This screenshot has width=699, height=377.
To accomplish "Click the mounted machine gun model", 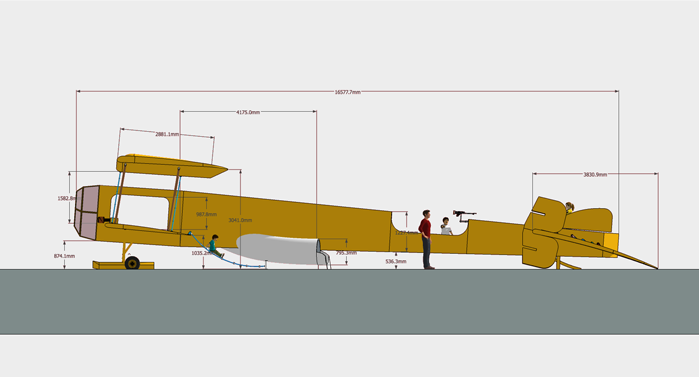I will click(464, 215).
